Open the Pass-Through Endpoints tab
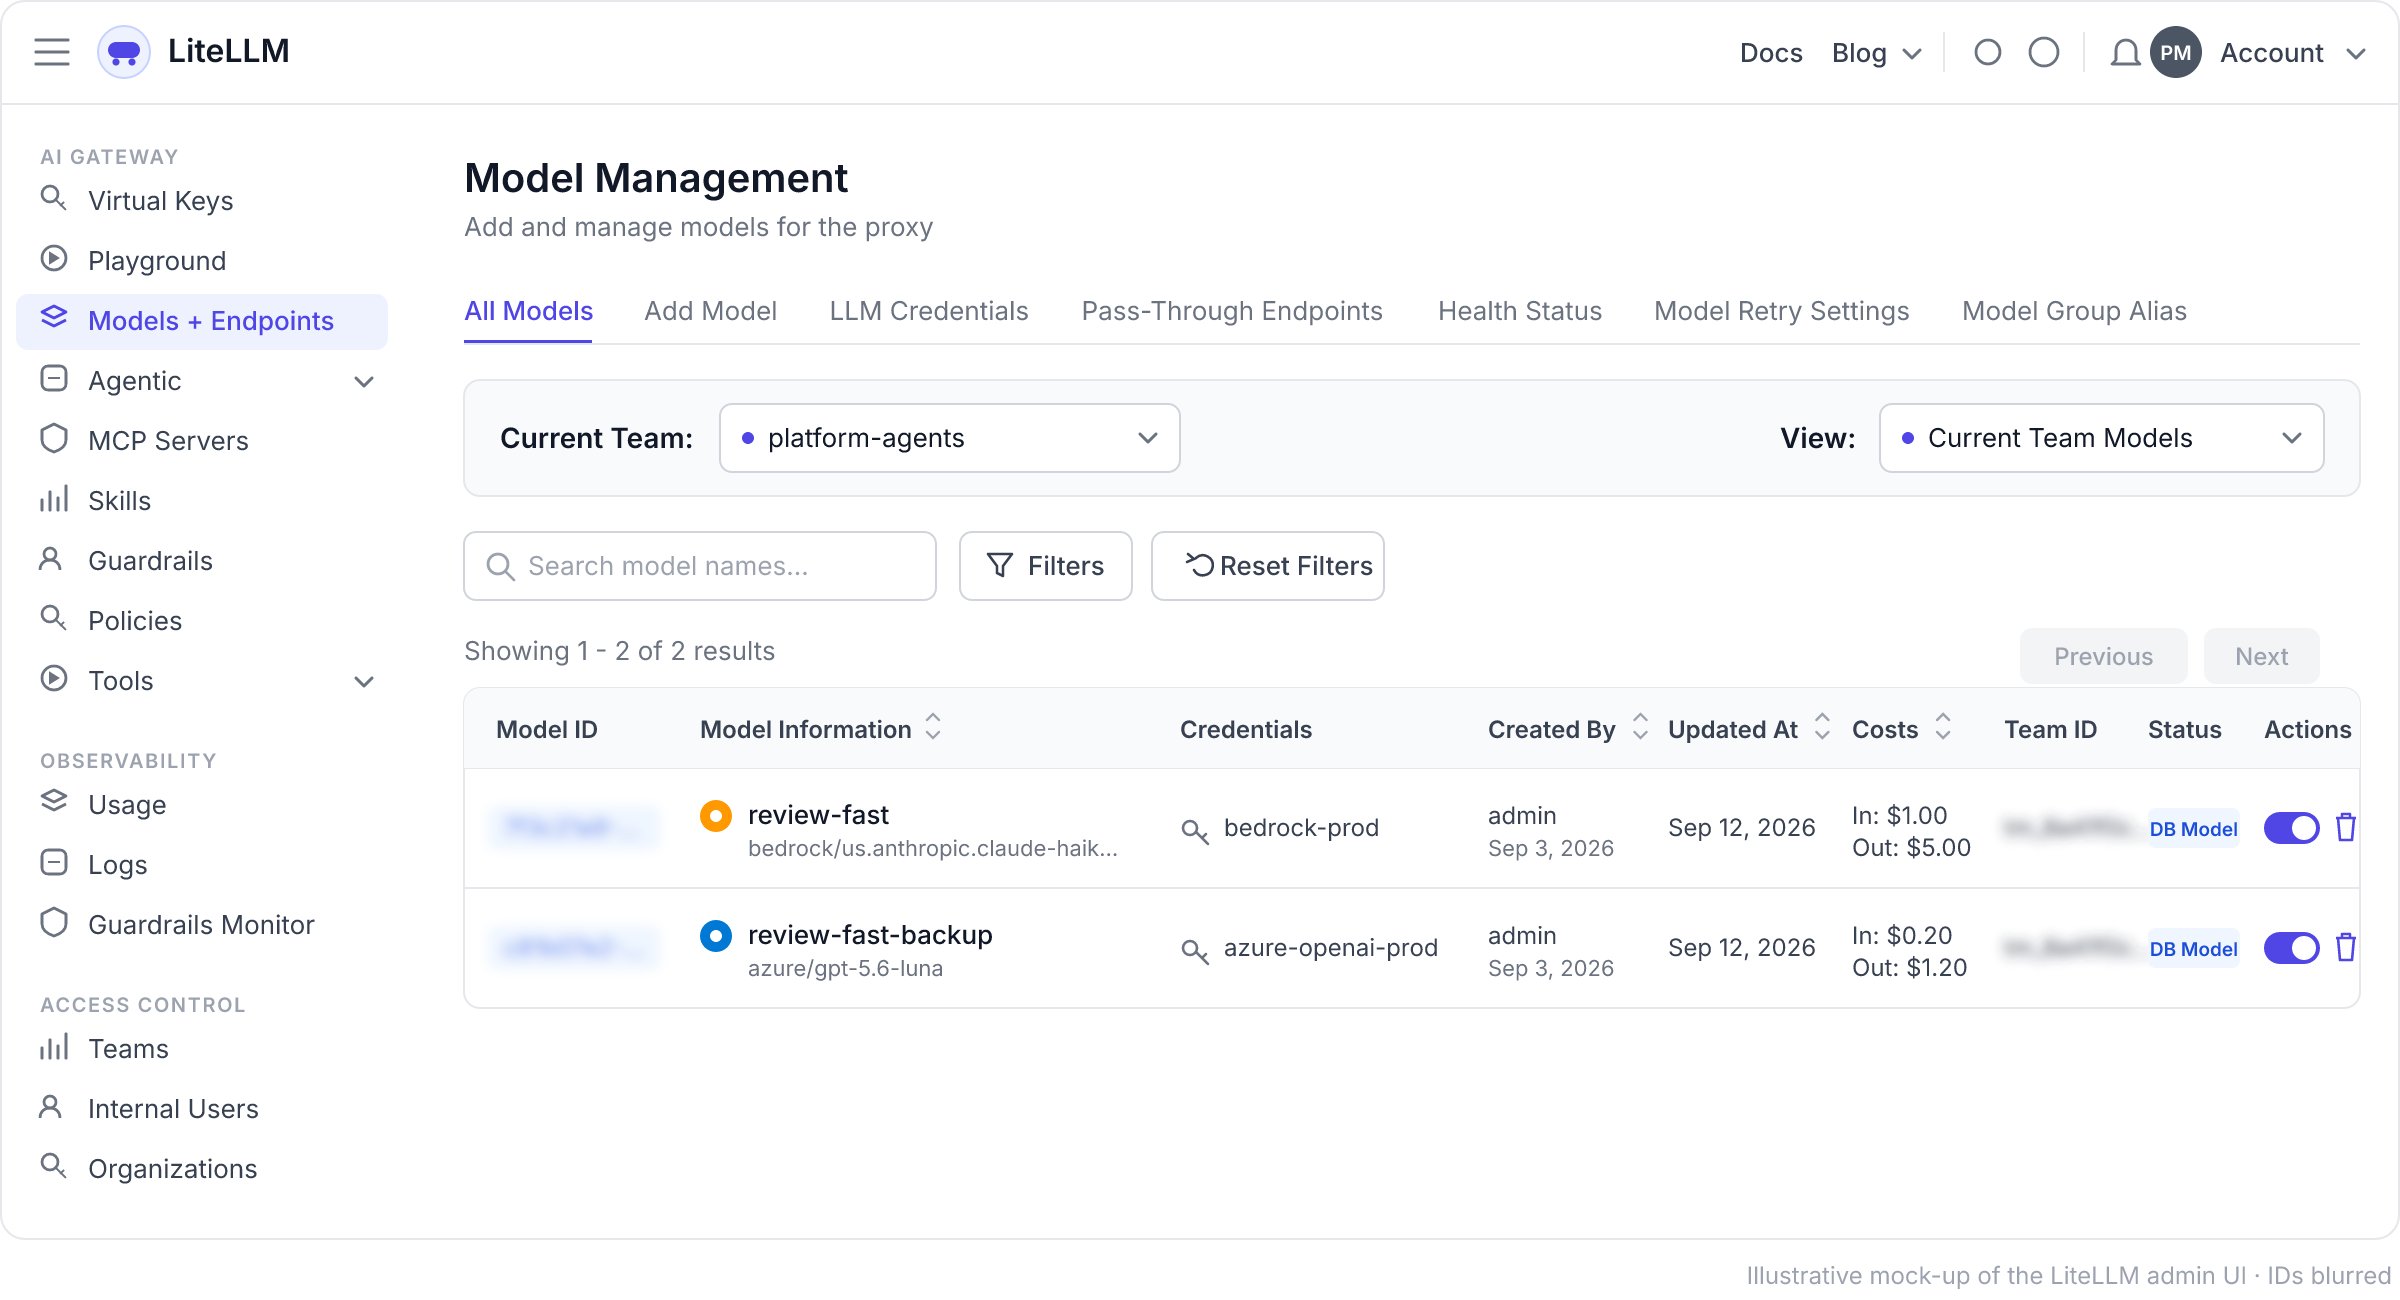 [1232, 311]
